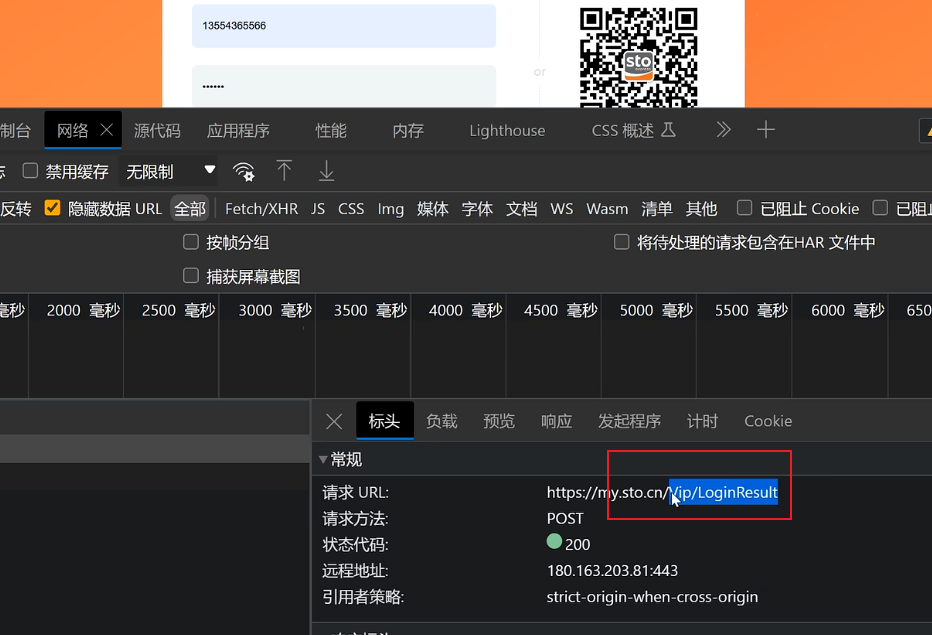Switch to the 负载 tab
This screenshot has width=932, height=635.
tap(441, 421)
